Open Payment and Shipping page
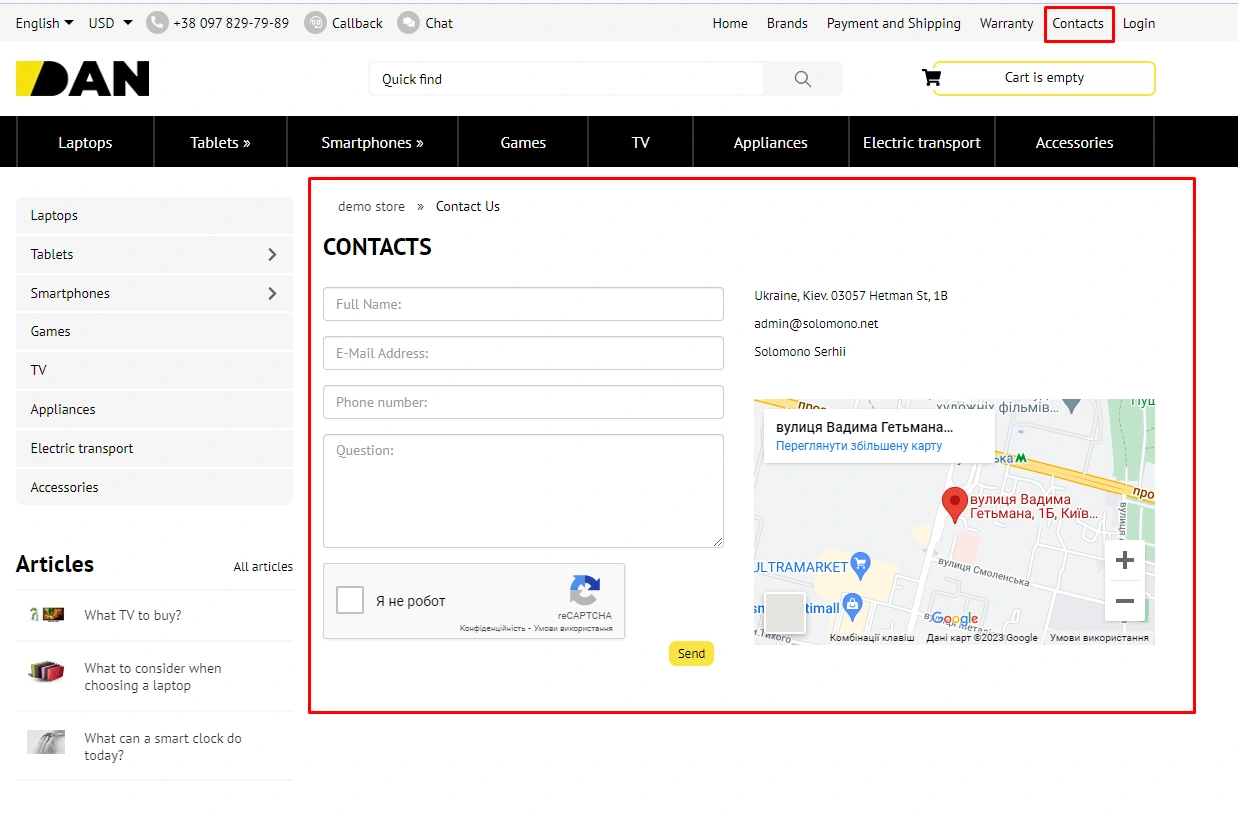The image size is (1238, 818). tap(893, 23)
